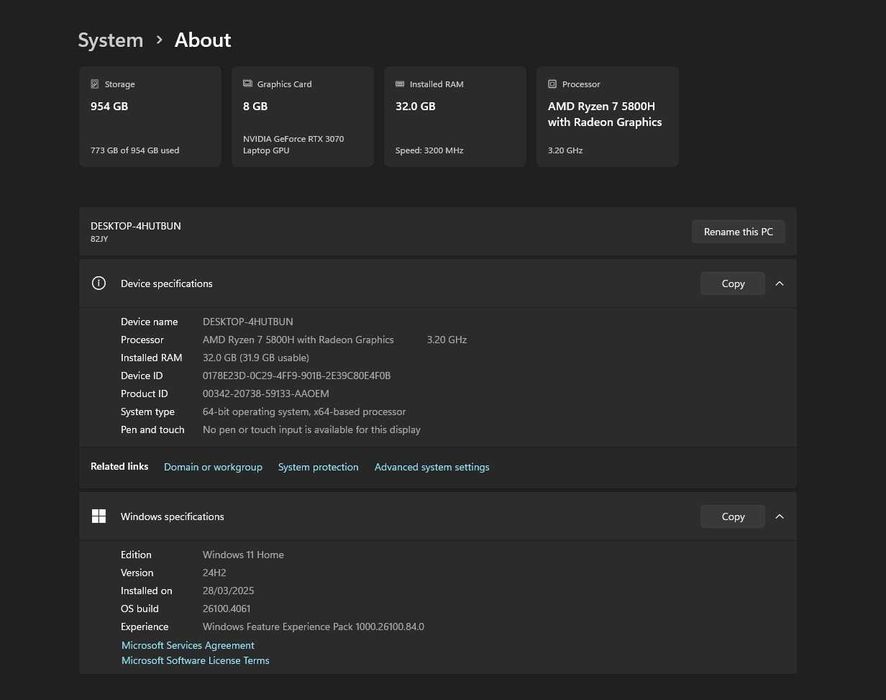This screenshot has width=886, height=700.
Task: Open the Domain or workgroup link
Action: [213, 467]
